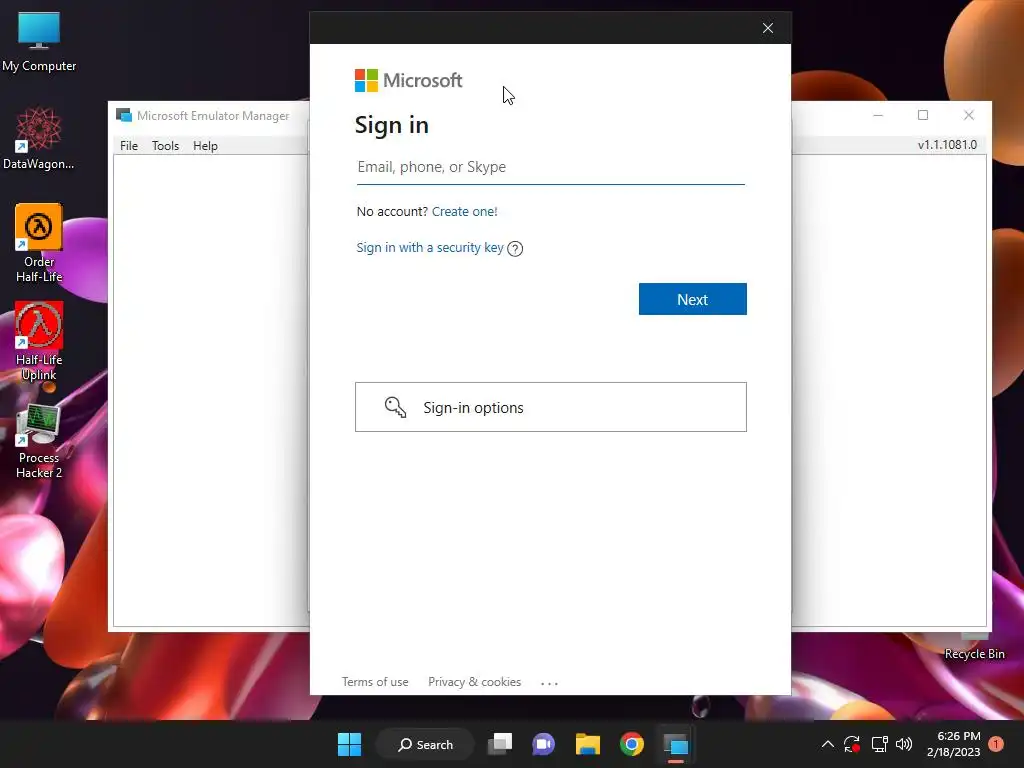Open the Windows Start menu

click(x=349, y=744)
